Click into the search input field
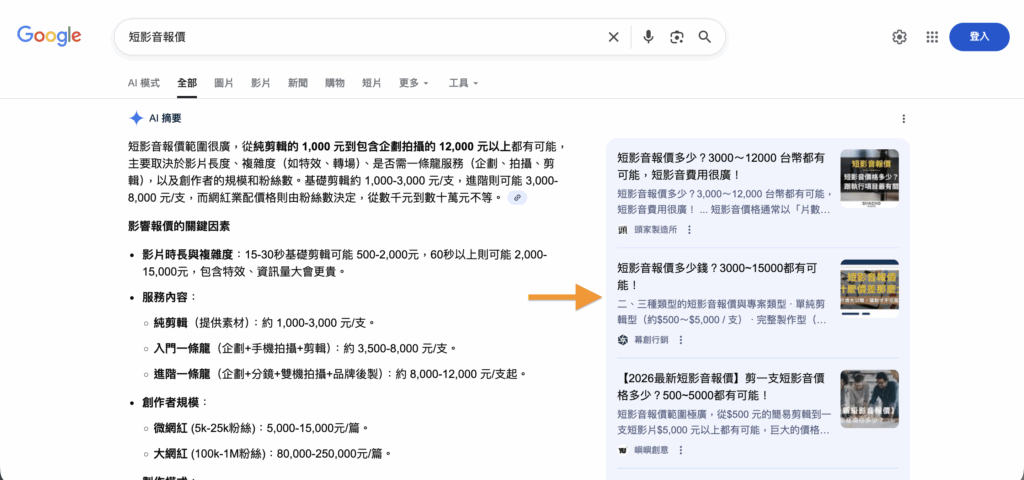 pyautogui.click(x=360, y=37)
